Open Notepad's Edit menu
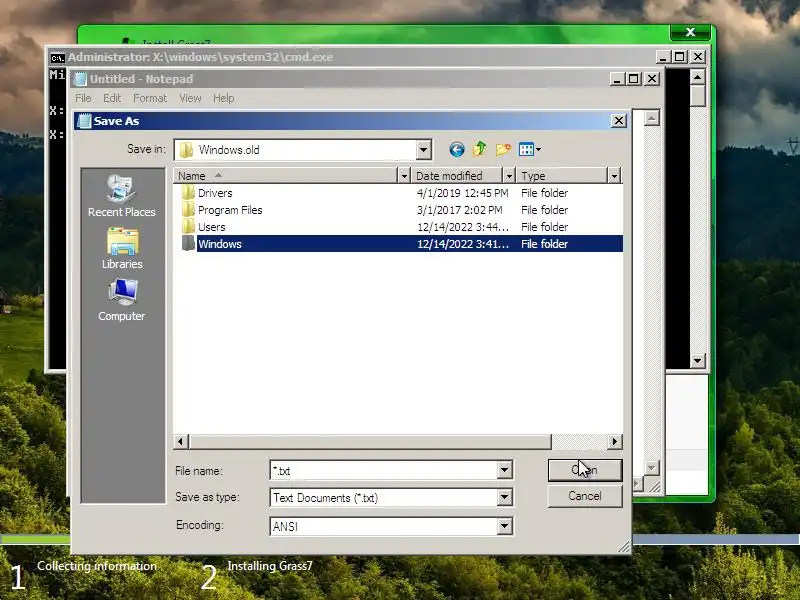800x600 pixels. (112, 98)
